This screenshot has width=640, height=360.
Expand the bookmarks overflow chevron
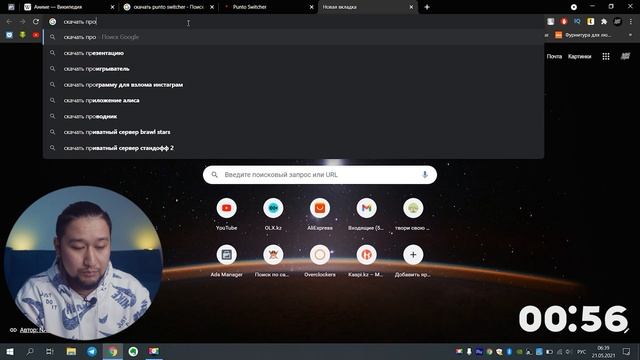click(x=631, y=35)
